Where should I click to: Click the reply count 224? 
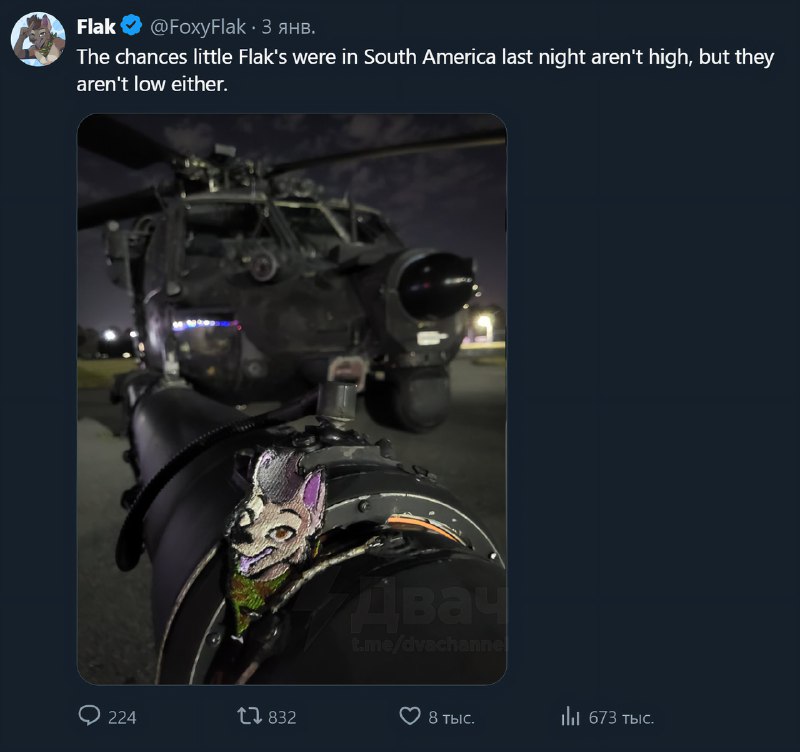point(122,717)
